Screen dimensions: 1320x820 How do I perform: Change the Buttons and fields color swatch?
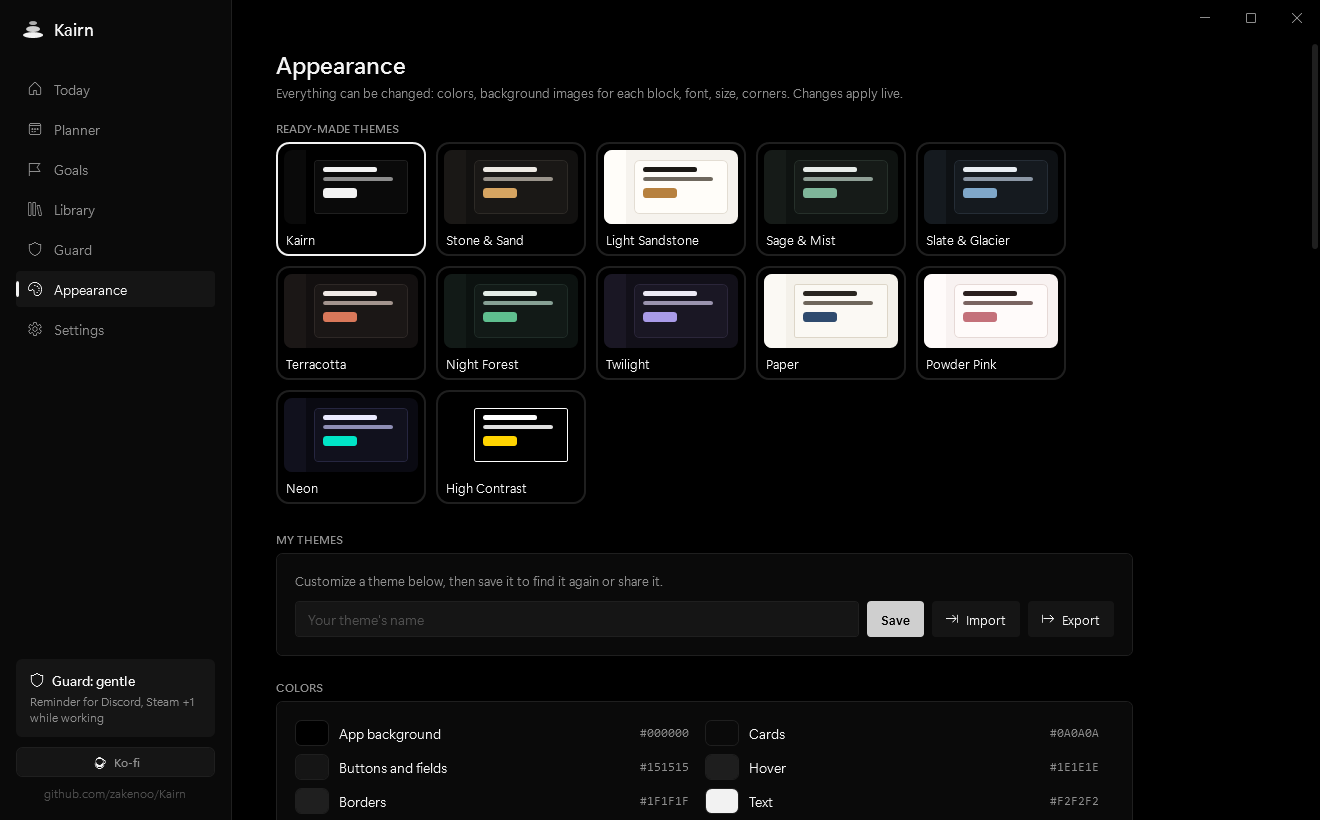(x=312, y=767)
